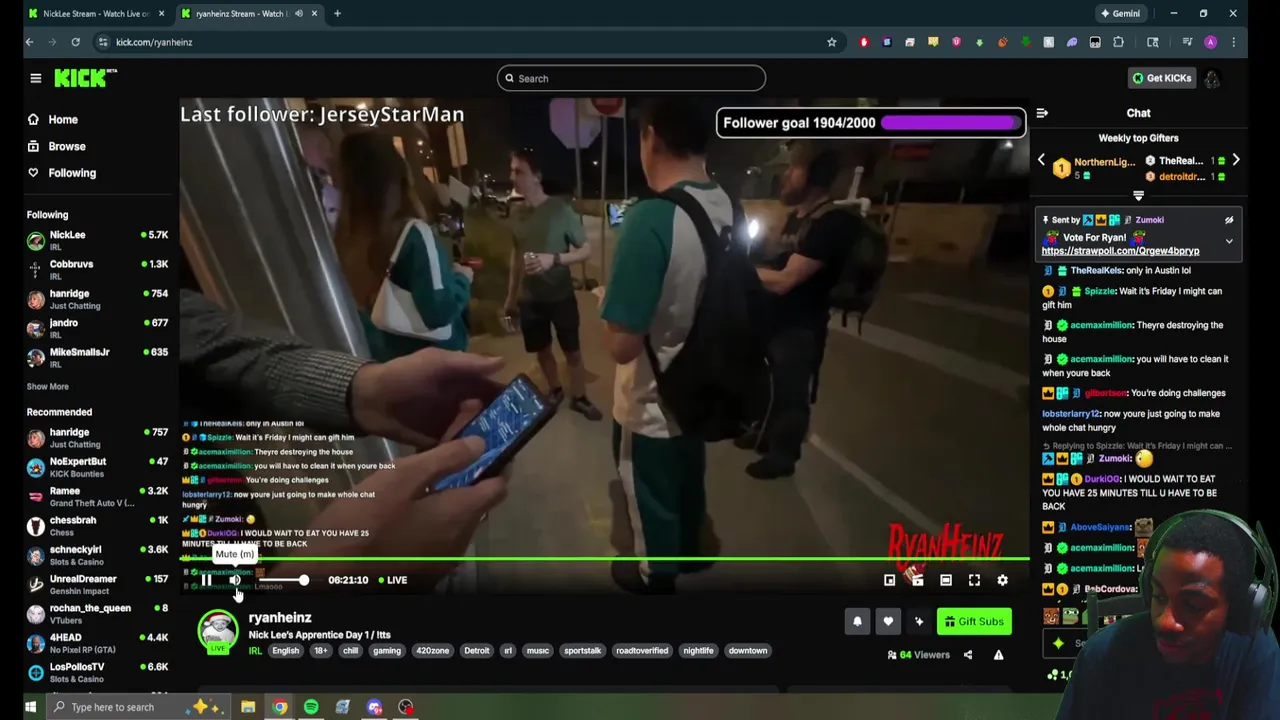Show previous weekly top gifters
This screenshot has width=1280, height=720.
[x=1041, y=160]
